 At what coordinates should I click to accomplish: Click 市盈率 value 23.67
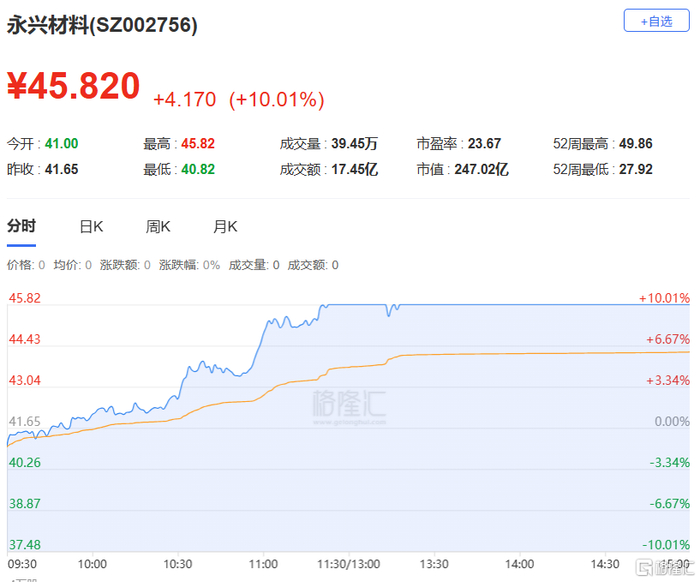coord(484,144)
